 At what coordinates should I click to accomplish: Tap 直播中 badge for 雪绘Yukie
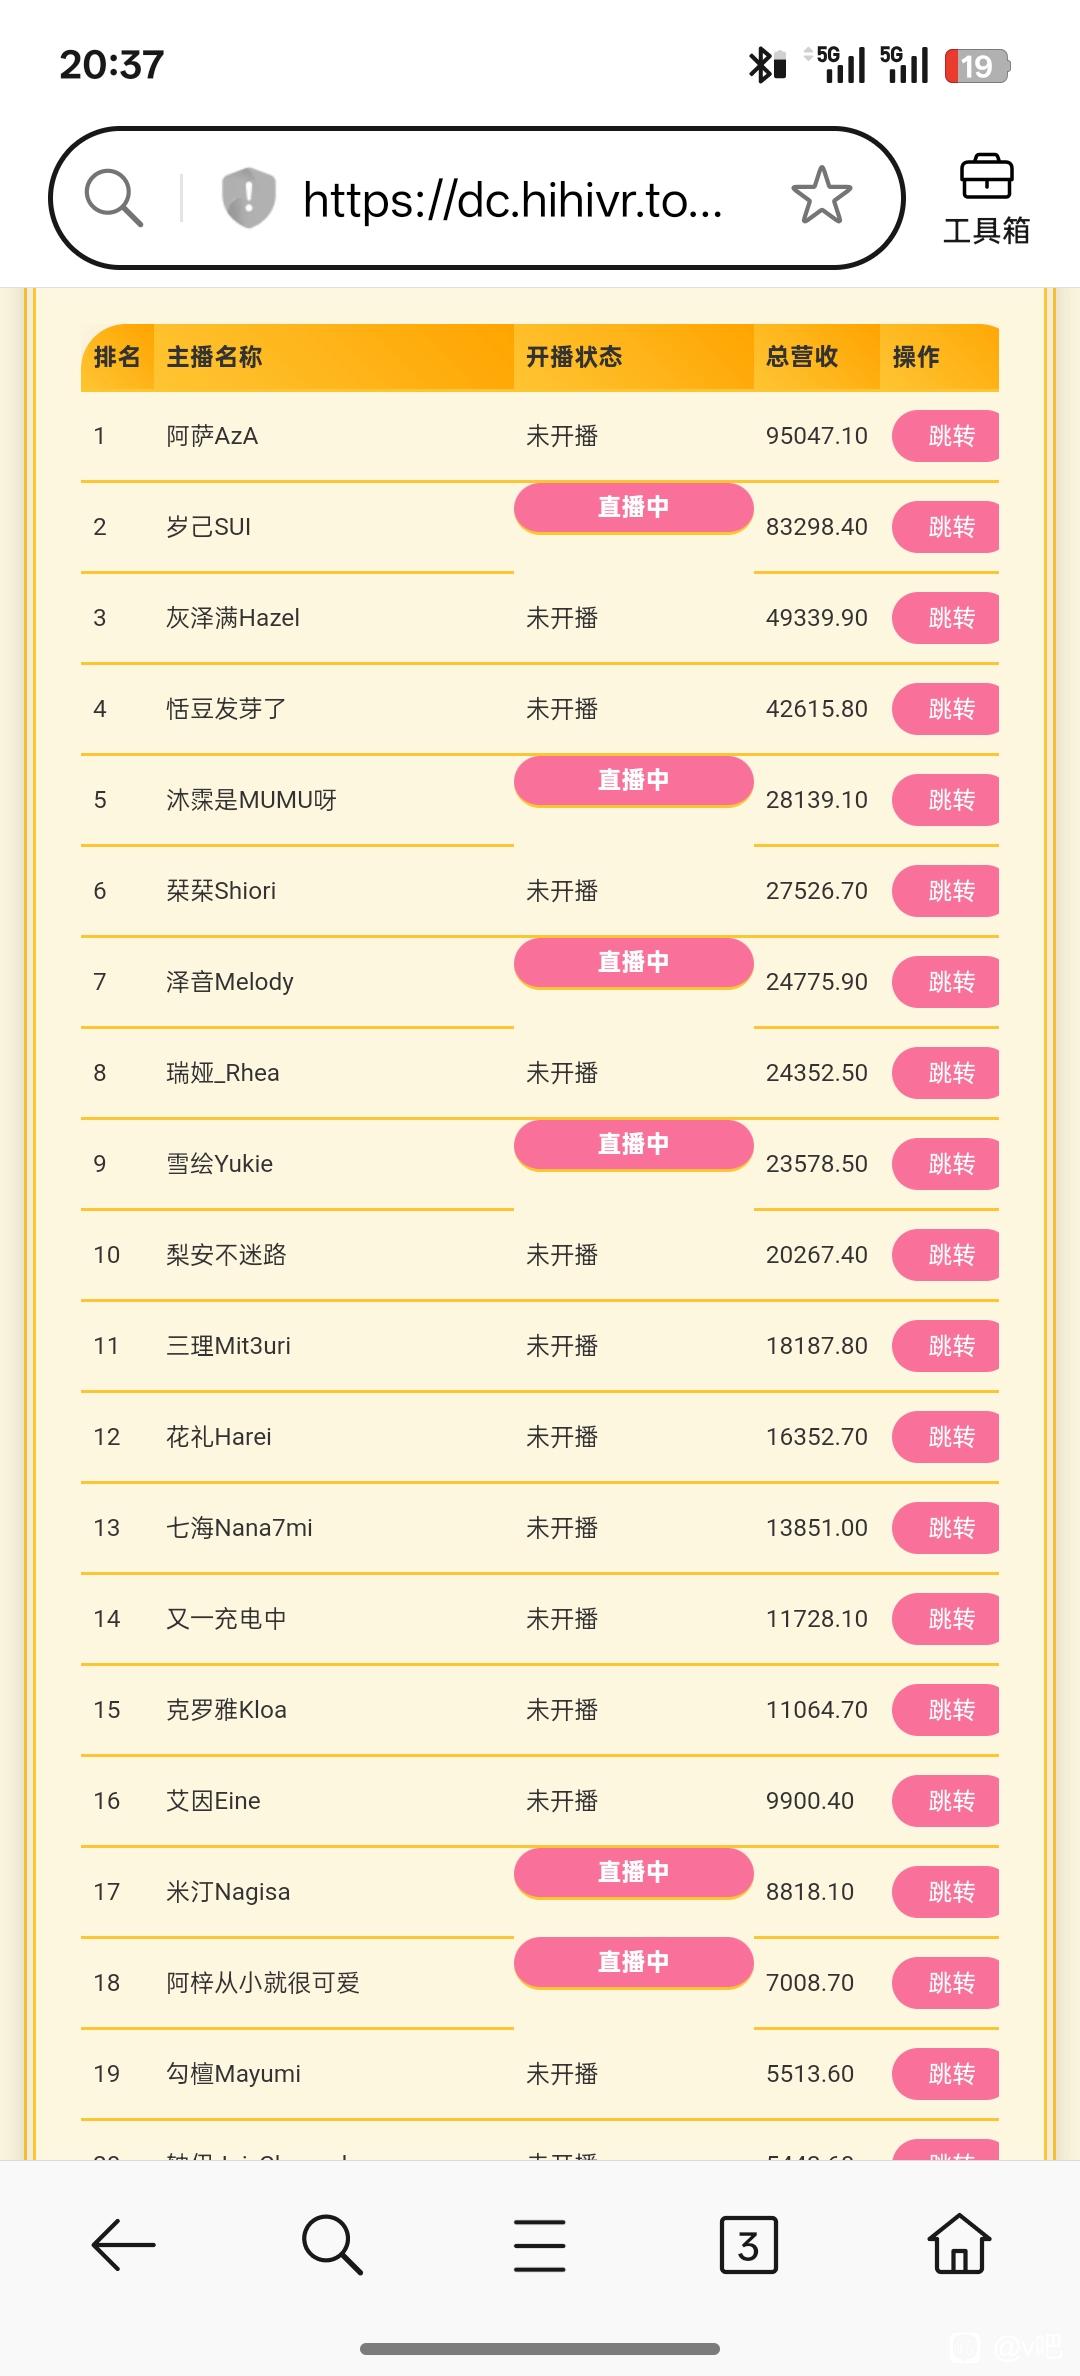(633, 1144)
